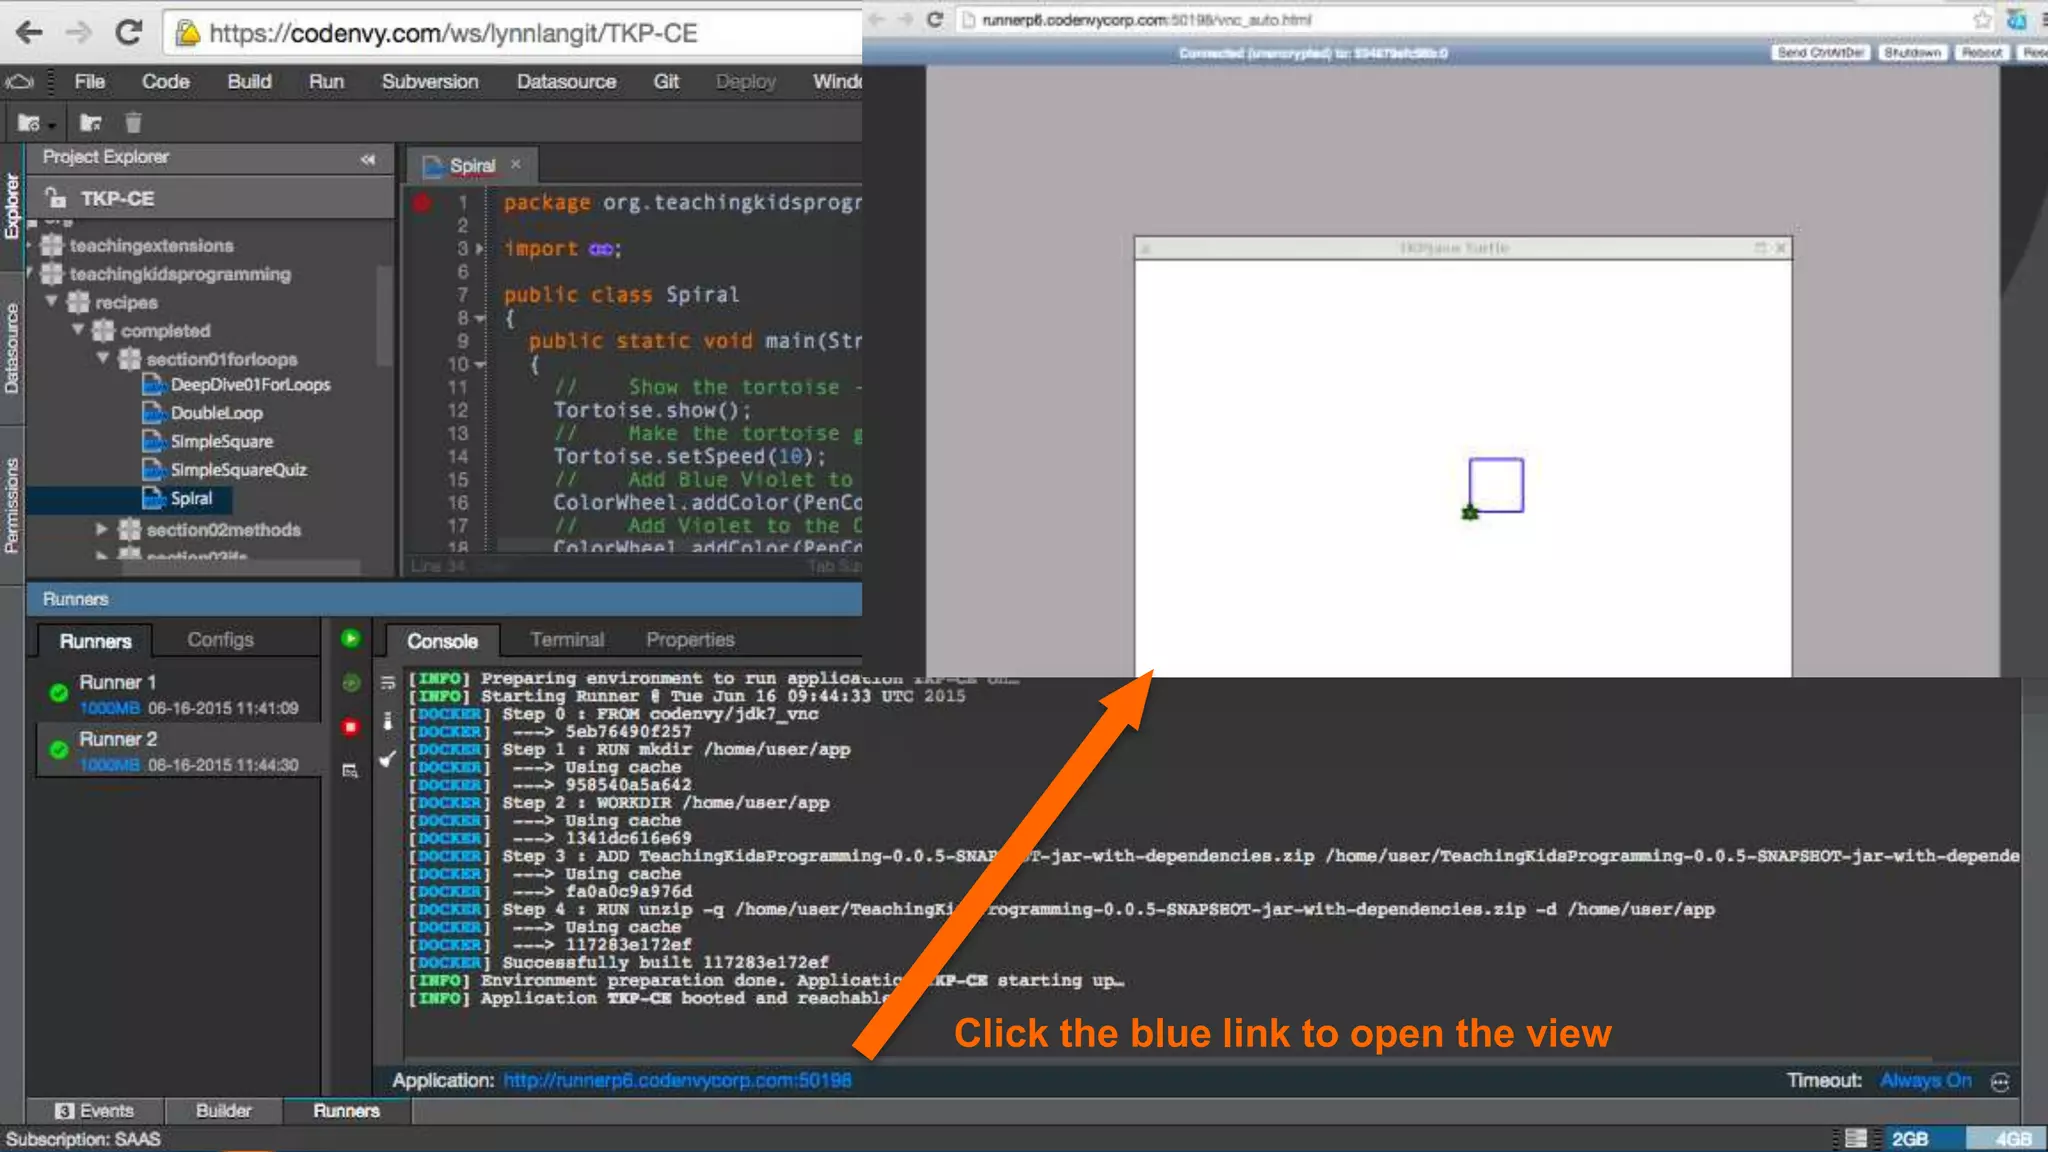This screenshot has width=2048, height=1152.
Task: Collapse the Project Explorer panel with double-arrow
Action: pyautogui.click(x=368, y=158)
